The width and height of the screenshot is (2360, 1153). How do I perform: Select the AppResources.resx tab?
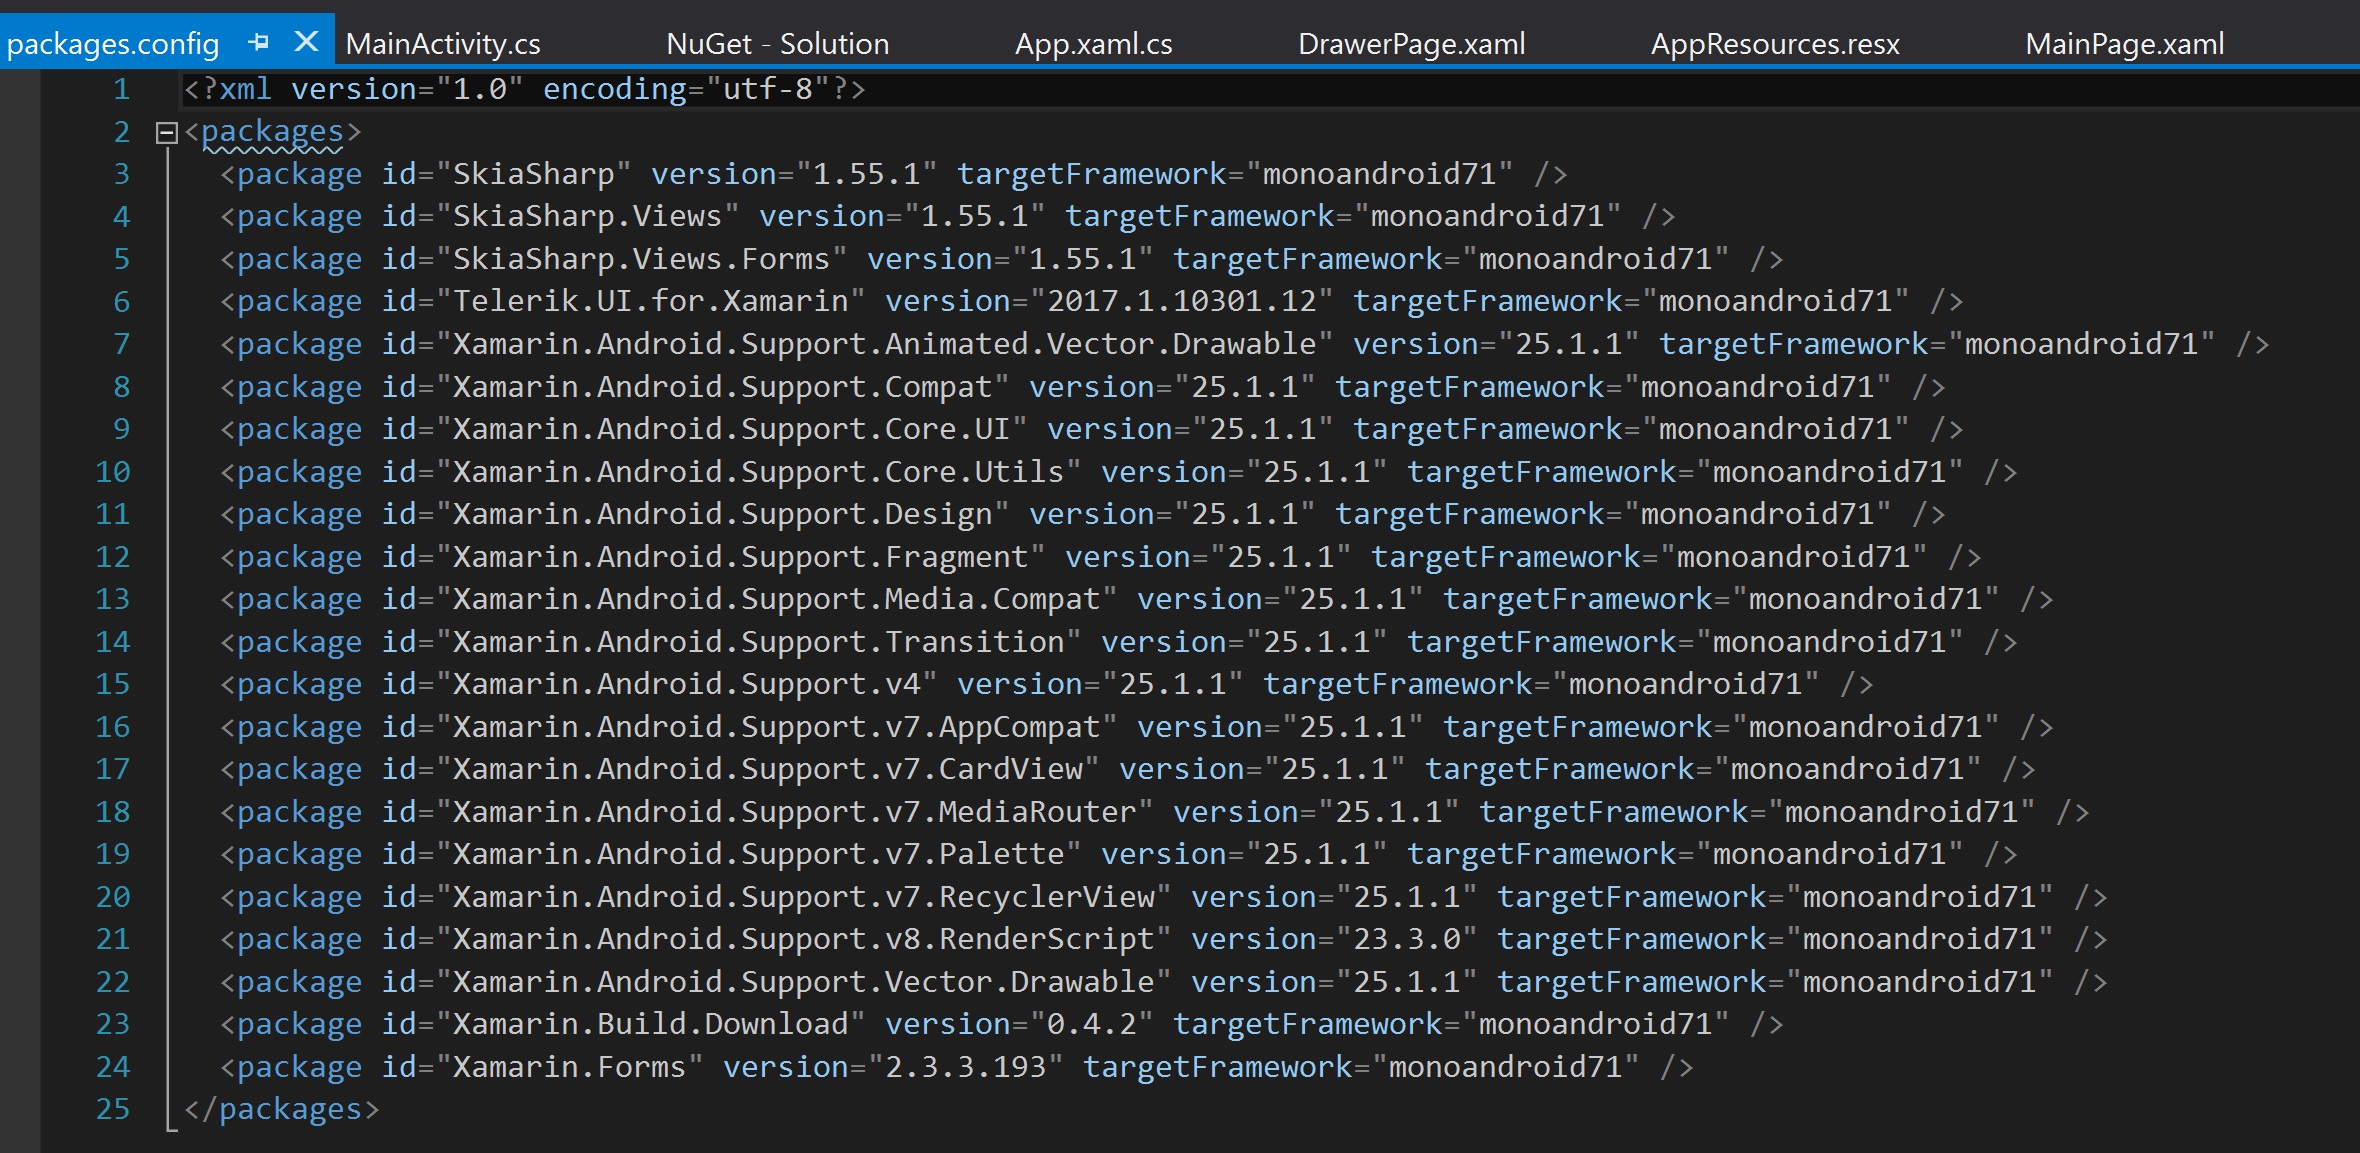1774,44
